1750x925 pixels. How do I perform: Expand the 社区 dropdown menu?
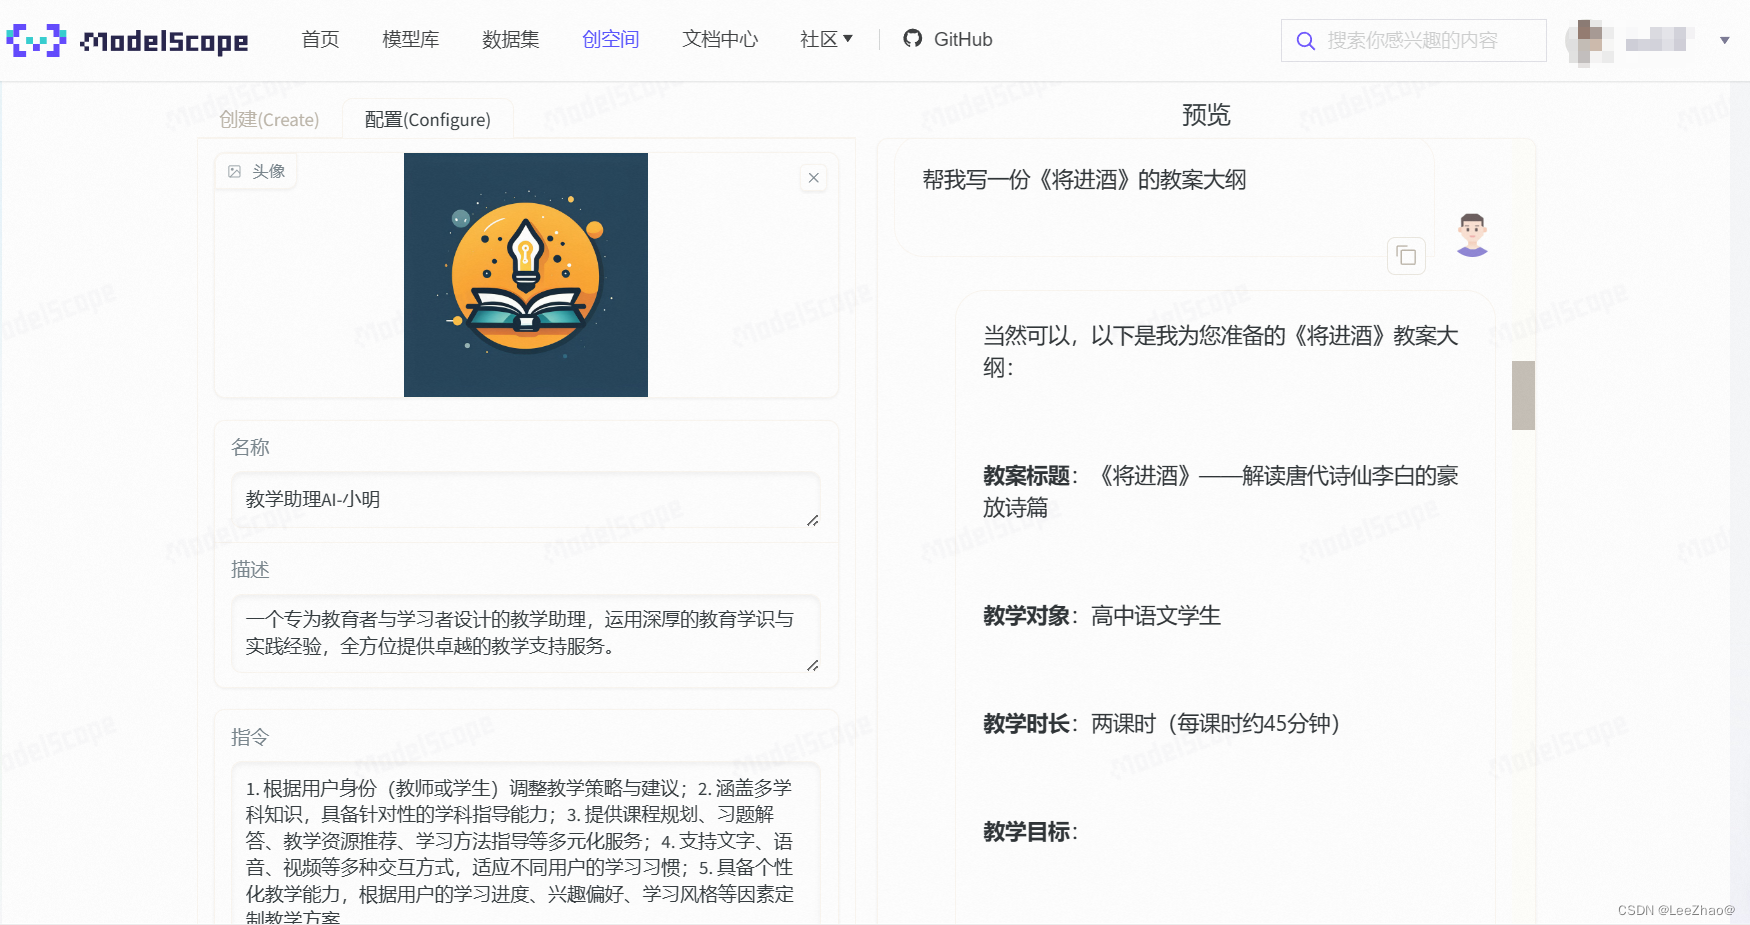(x=826, y=39)
